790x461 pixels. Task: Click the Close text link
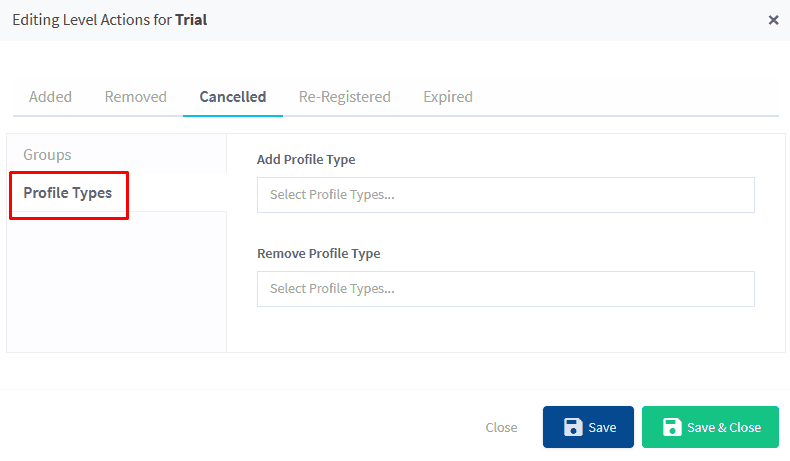tap(501, 427)
